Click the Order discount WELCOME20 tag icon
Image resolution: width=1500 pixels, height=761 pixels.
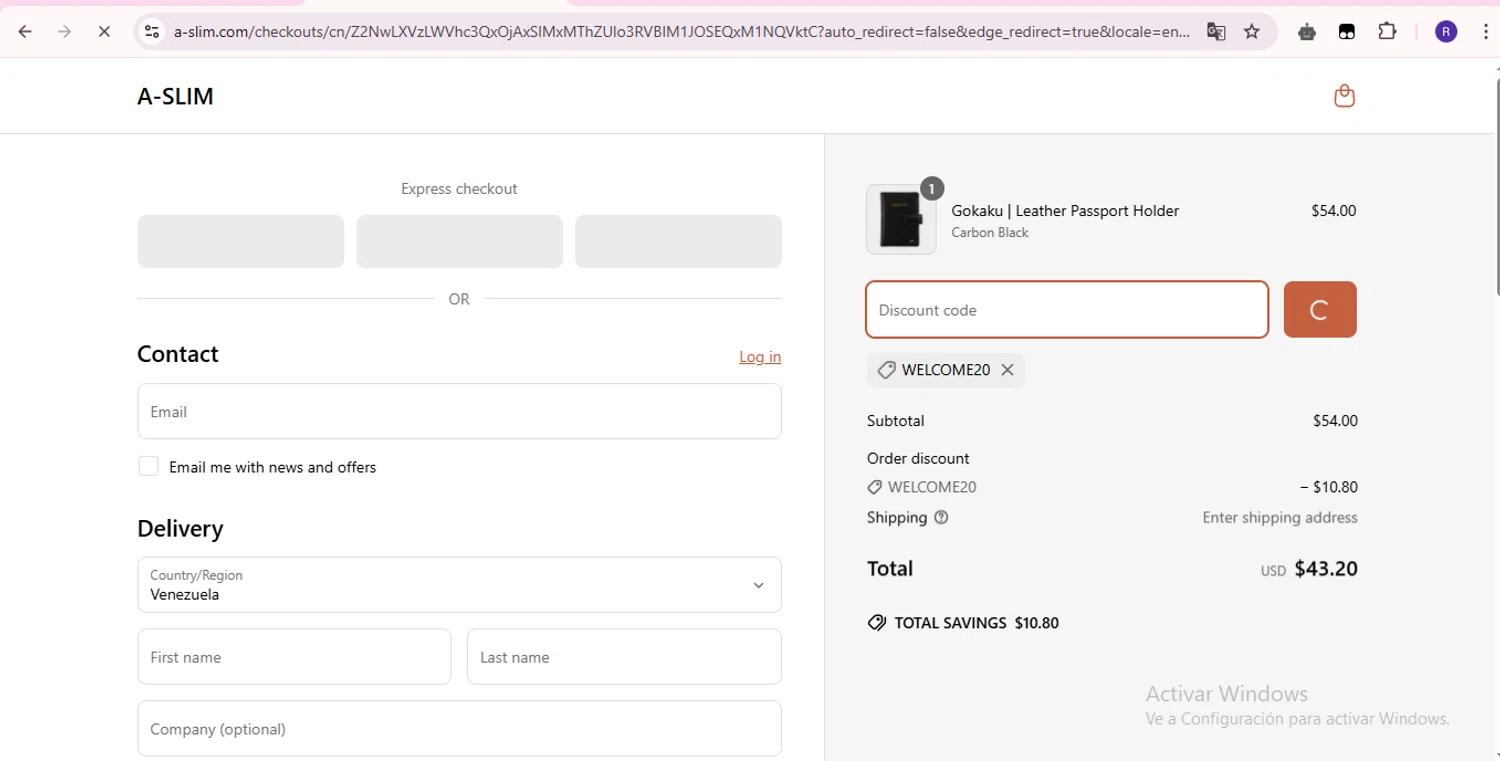point(875,488)
